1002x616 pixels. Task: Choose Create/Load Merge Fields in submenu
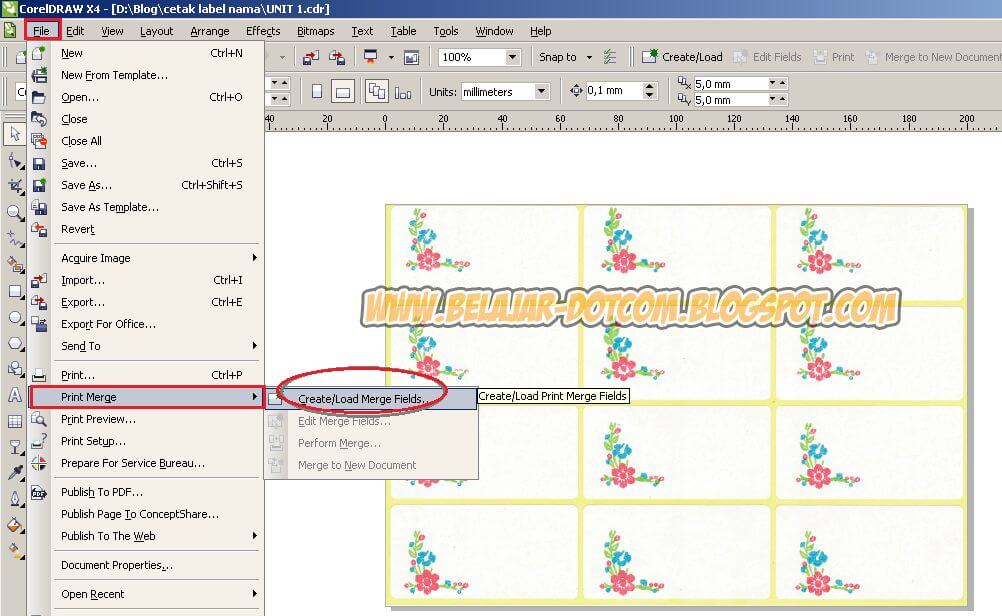371,399
